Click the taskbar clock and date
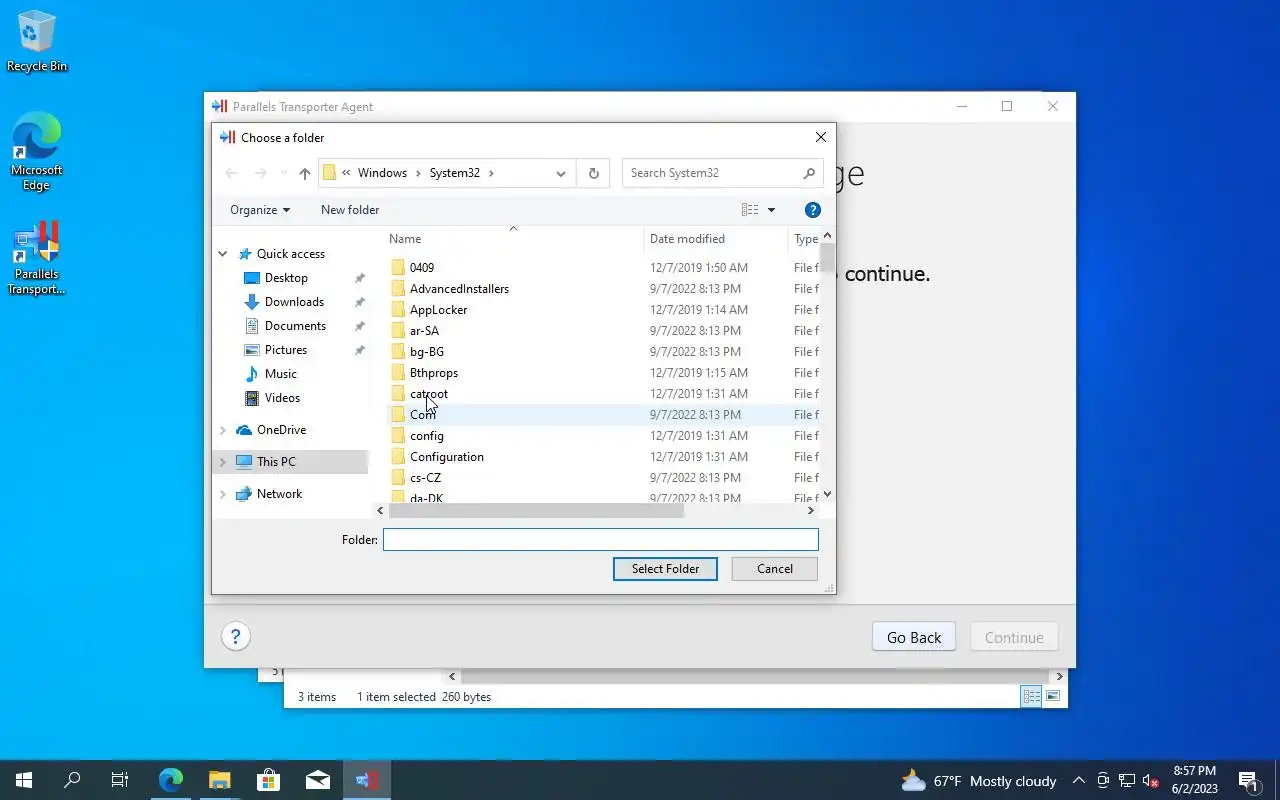Screen dimensions: 1280x800 pyautogui.click(x=1195, y=780)
